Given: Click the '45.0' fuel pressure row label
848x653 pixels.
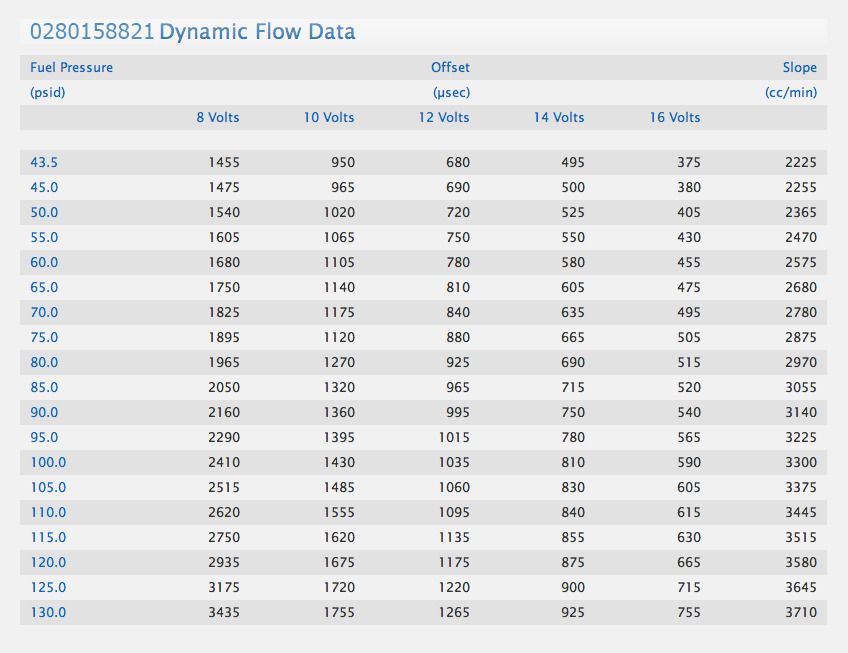Looking at the screenshot, I should (x=44, y=187).
